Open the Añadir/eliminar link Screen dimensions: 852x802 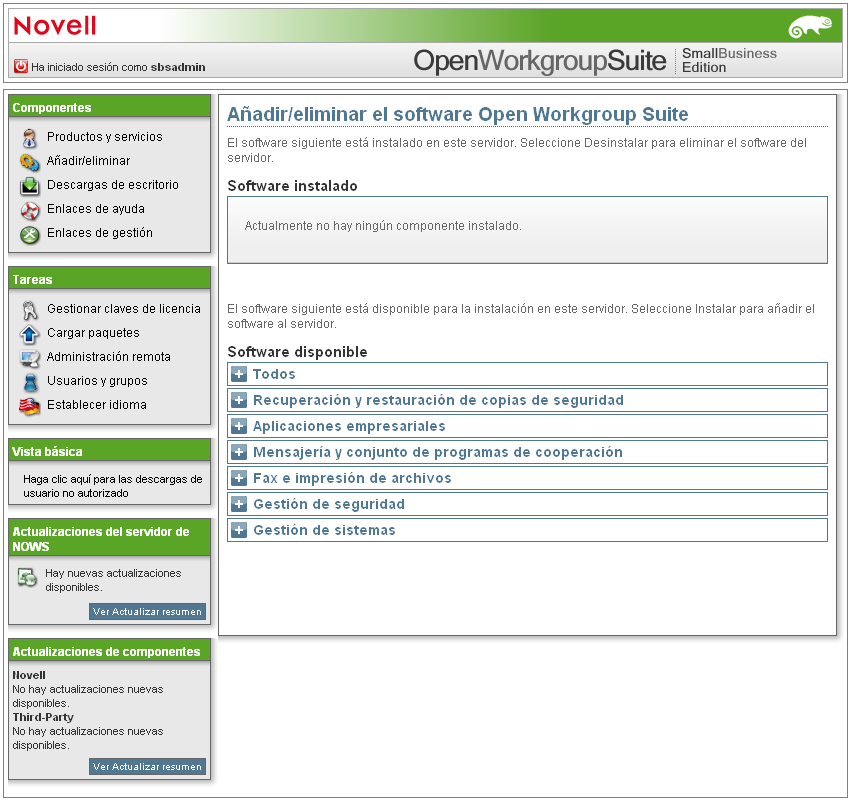(x=88, y=161)
